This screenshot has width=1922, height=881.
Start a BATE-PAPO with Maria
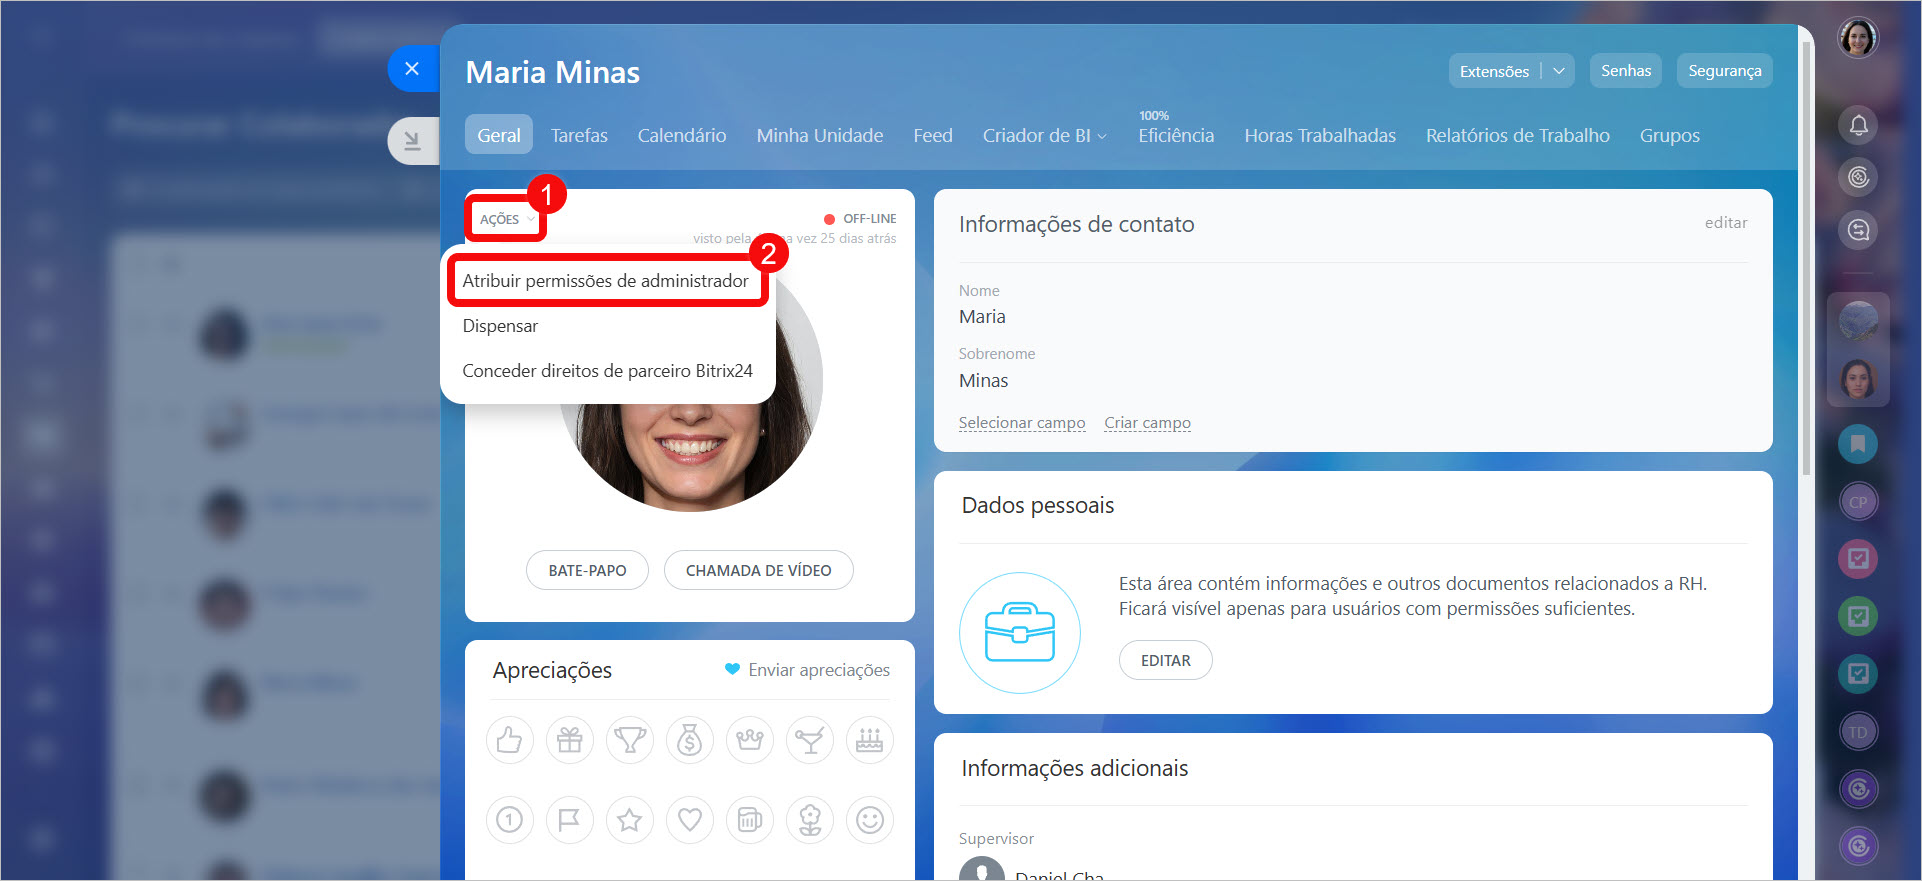[x=587, y=570]
